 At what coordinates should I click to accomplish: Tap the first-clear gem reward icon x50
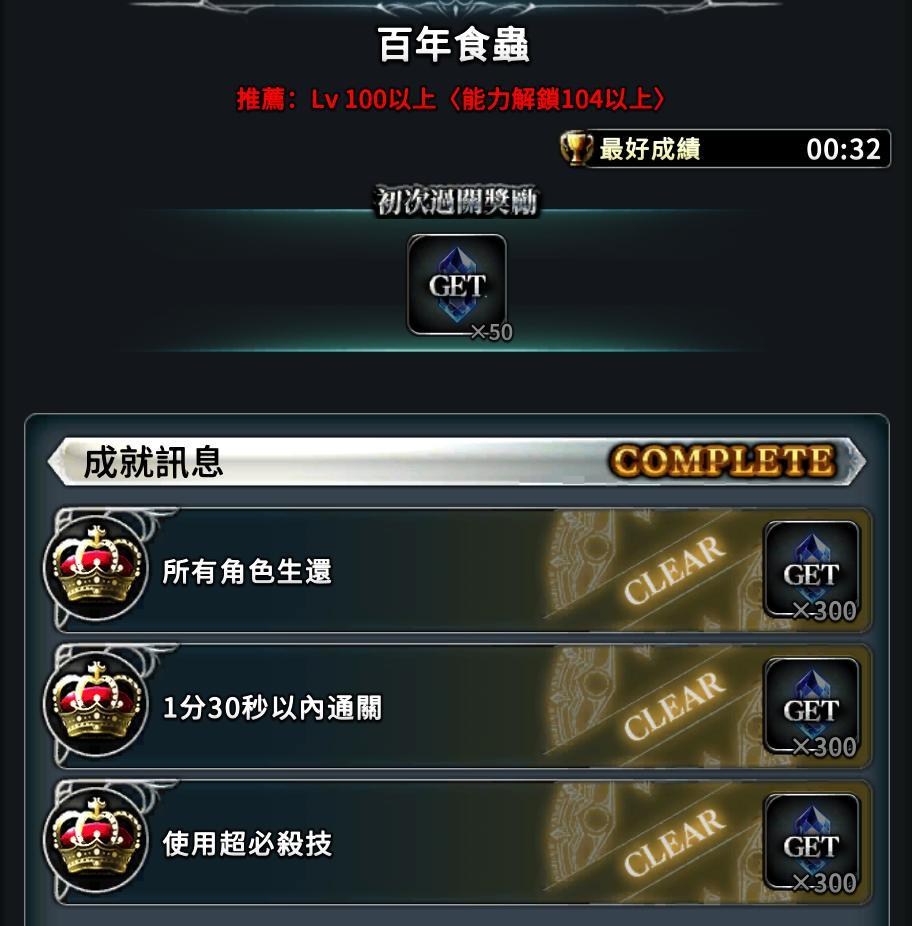(x=457, y=286)
